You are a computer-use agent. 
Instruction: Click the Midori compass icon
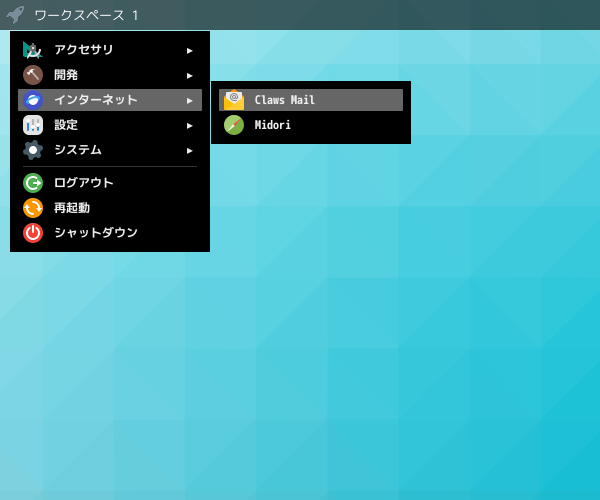[x=234, y=125]
